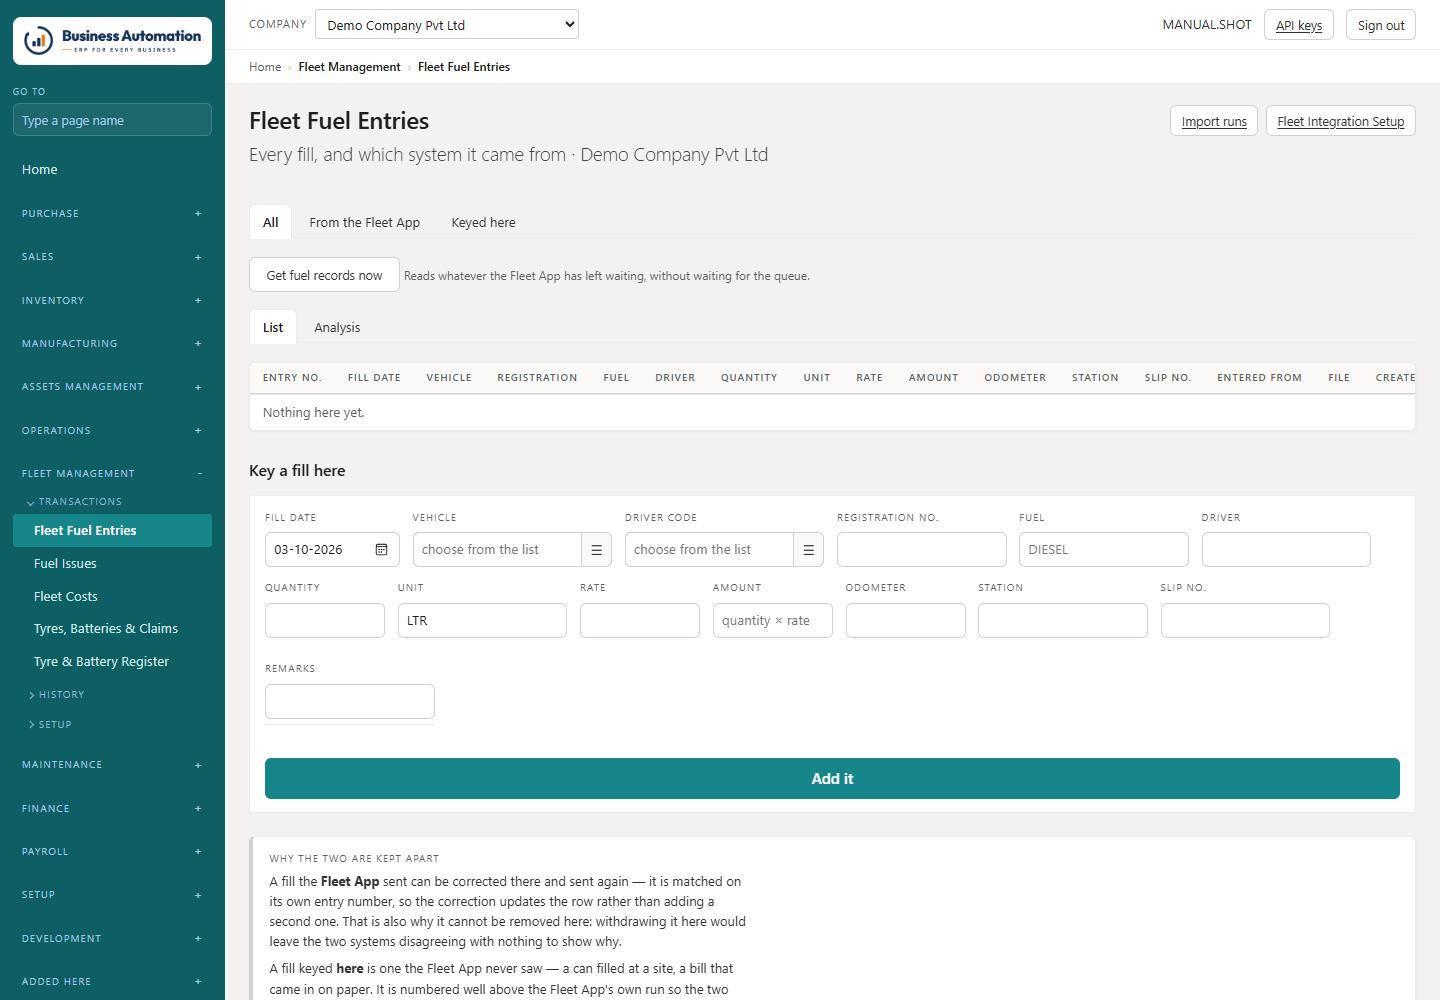Open Home in the sidebar
The height and width of the screenshot is (1000, 1440).
tap(112, 170)
